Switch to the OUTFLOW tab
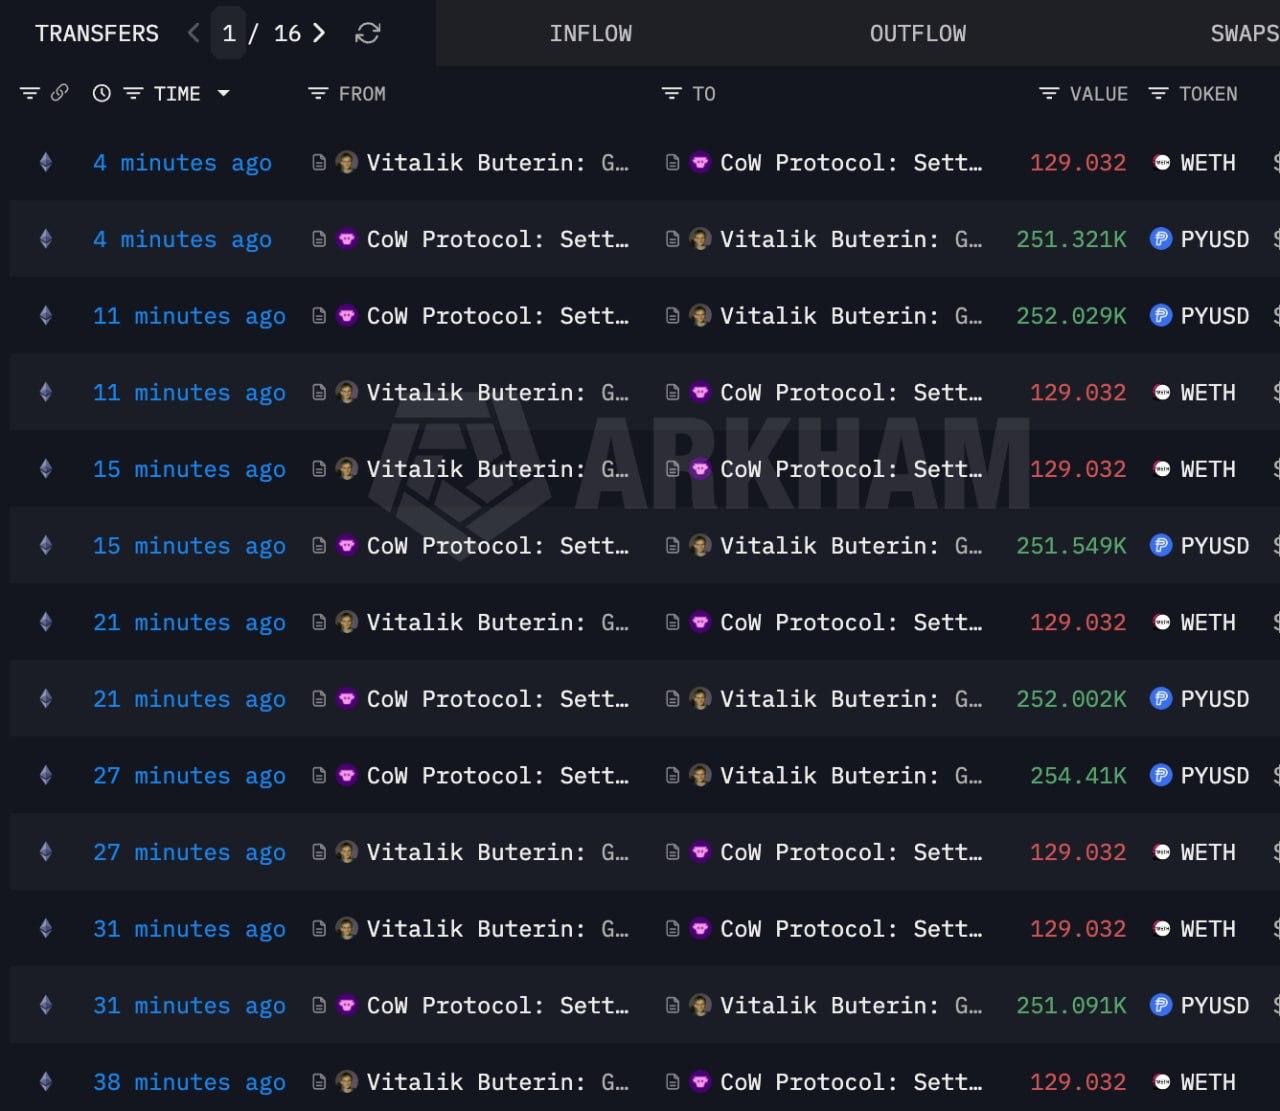The image size is (1280, 1111). (x=918, y=34)
